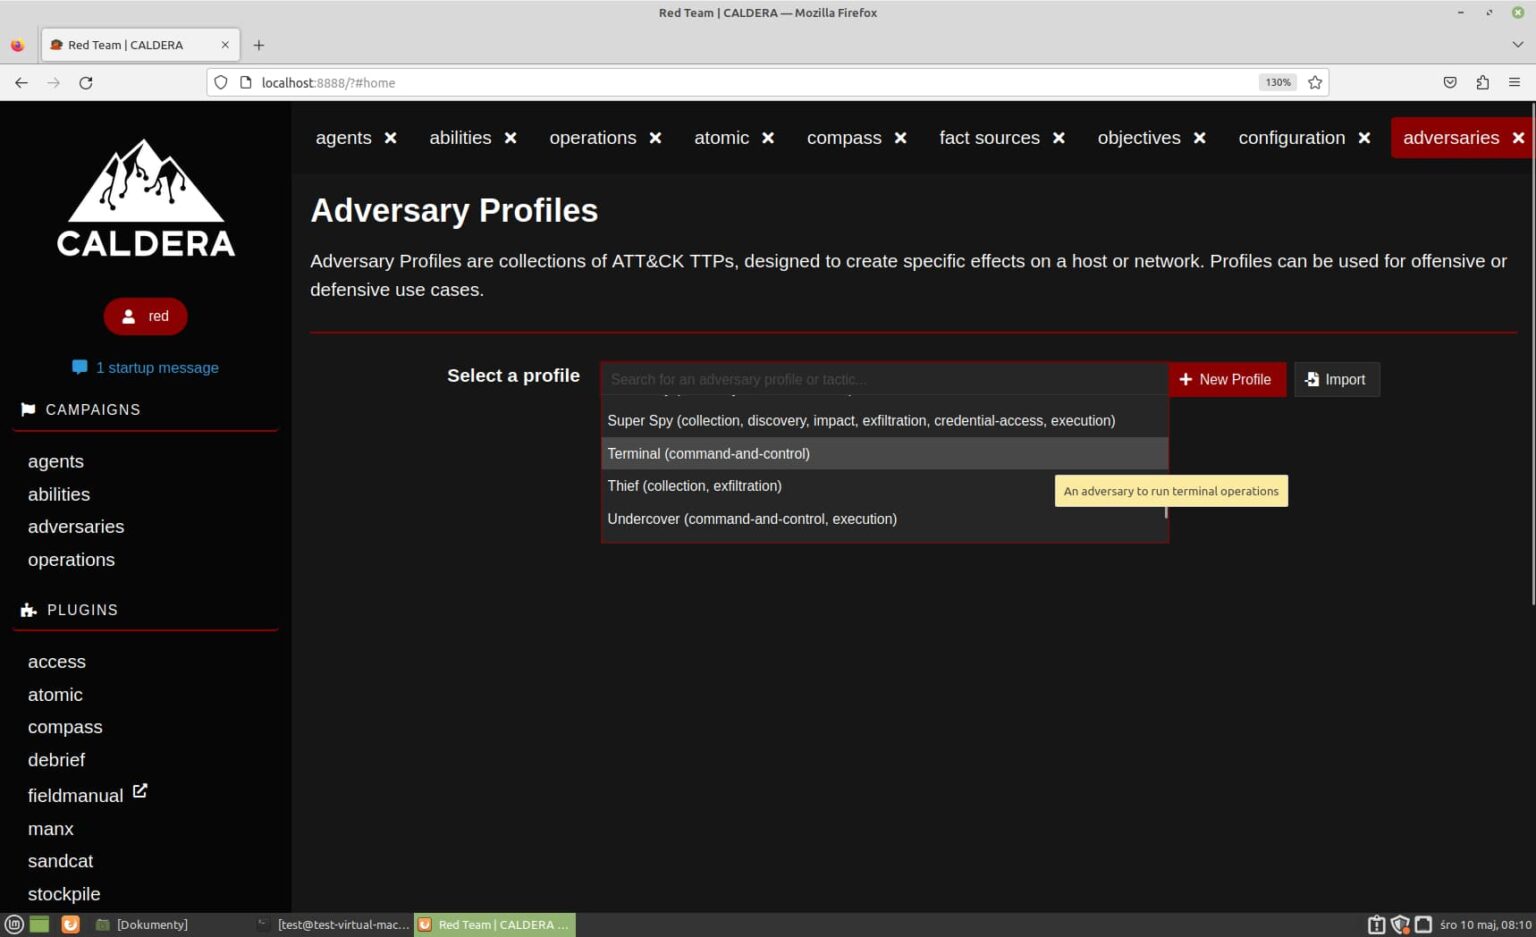Select the Terminal adversary profile option

708,454
